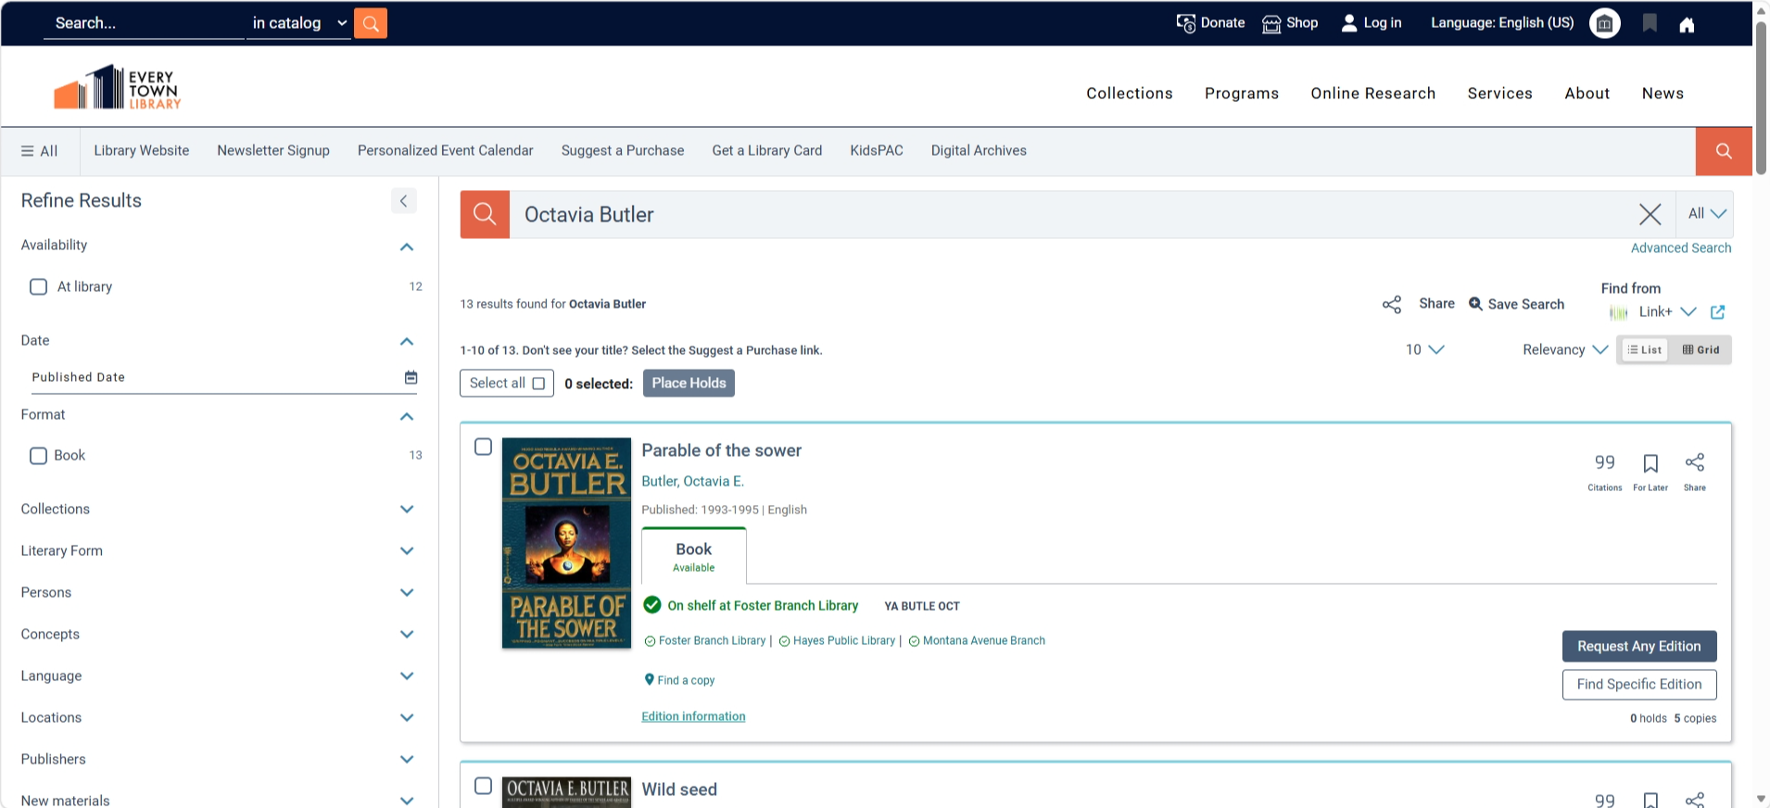Open the Services menu
Image resolution: width=1770 pixels, height=808 pixels.
tap(1500, 93)
